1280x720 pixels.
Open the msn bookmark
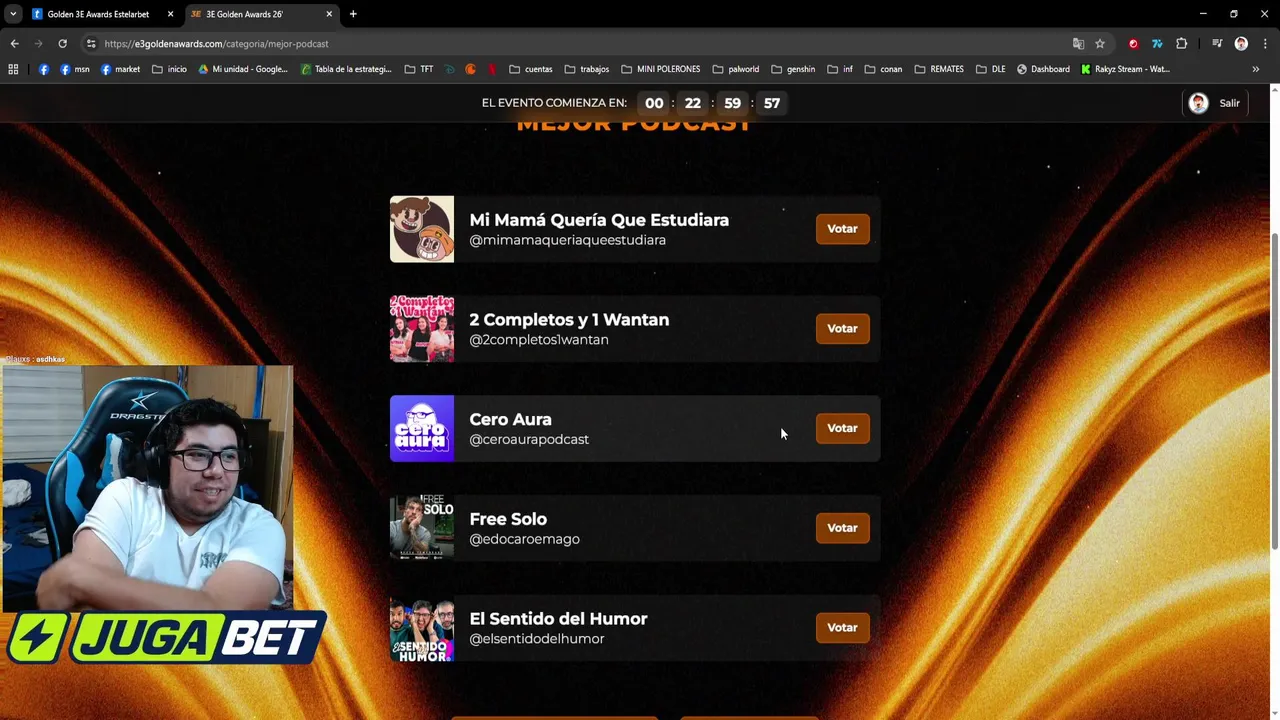[75, 69]
